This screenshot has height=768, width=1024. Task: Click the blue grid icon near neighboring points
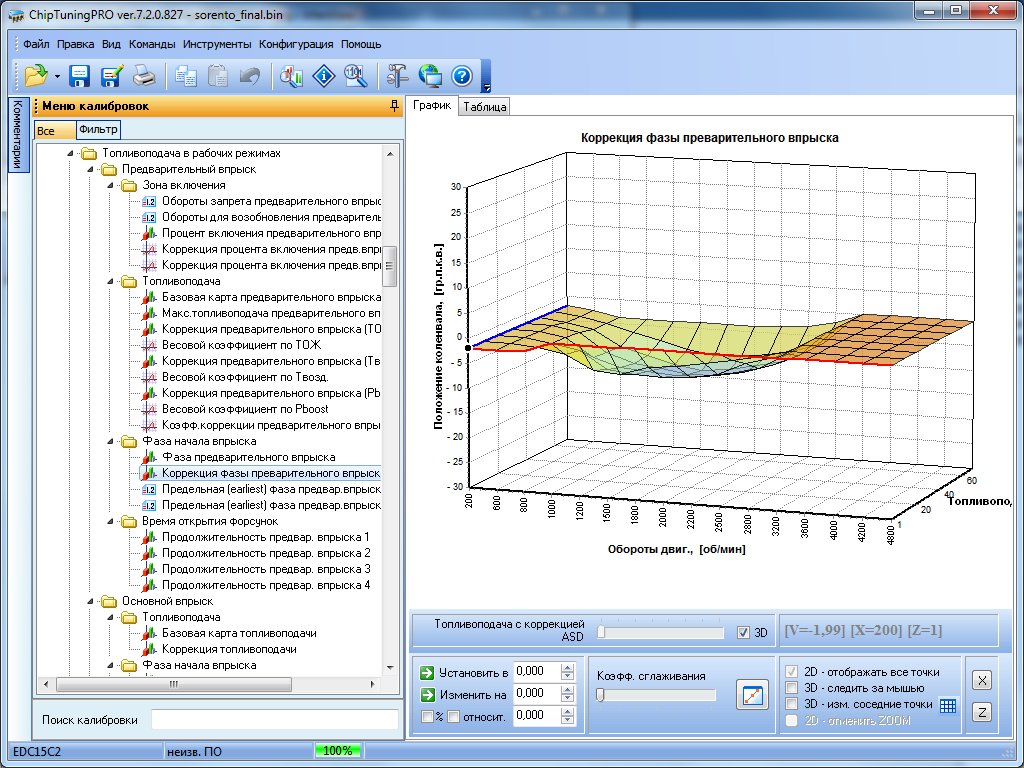coord(948,705)
